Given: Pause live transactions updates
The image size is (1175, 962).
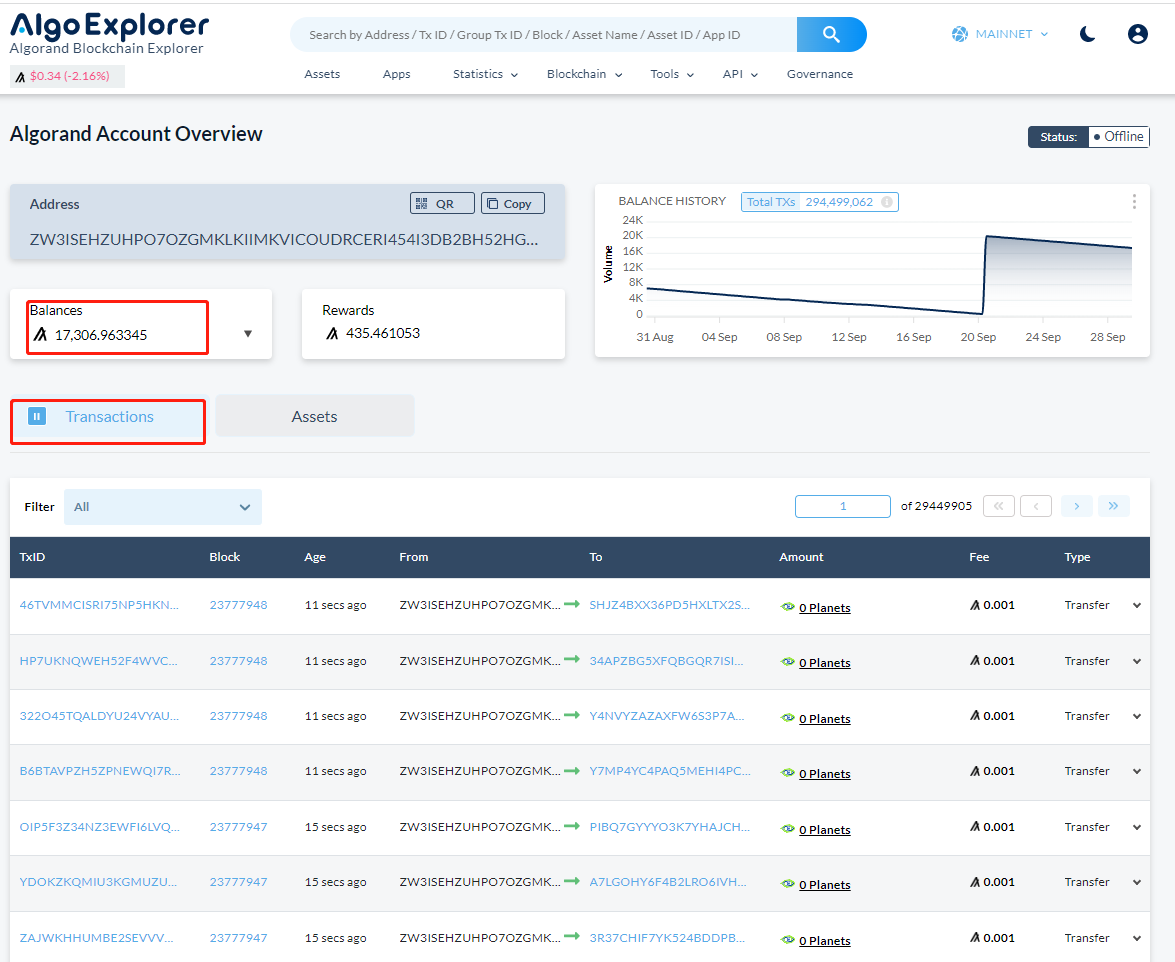Looking at the screenshot, I should (x=37, y=416).
